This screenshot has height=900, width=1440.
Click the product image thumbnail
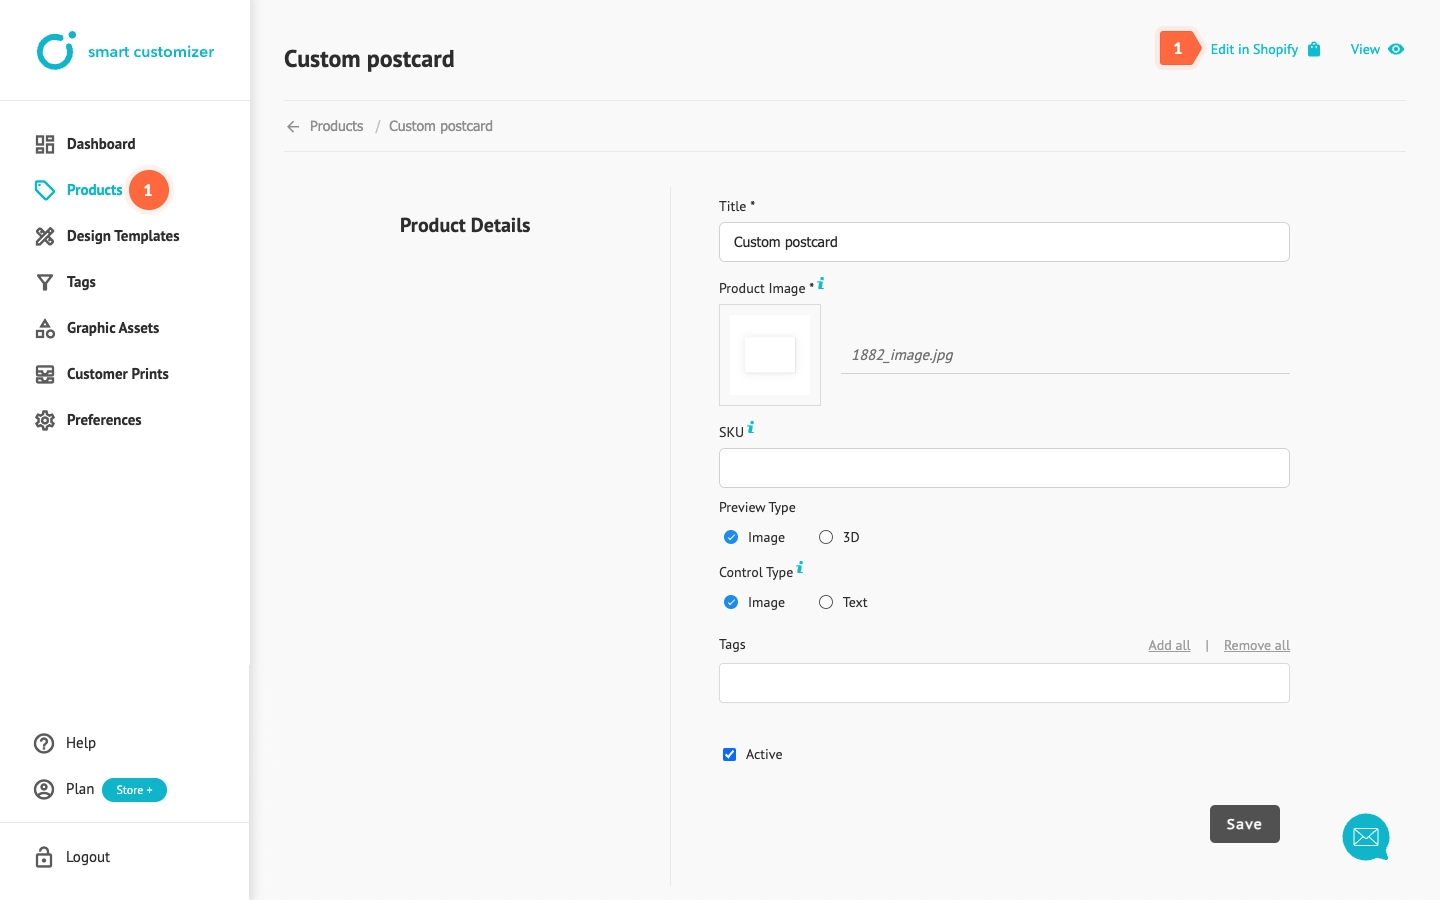[770, 355]
